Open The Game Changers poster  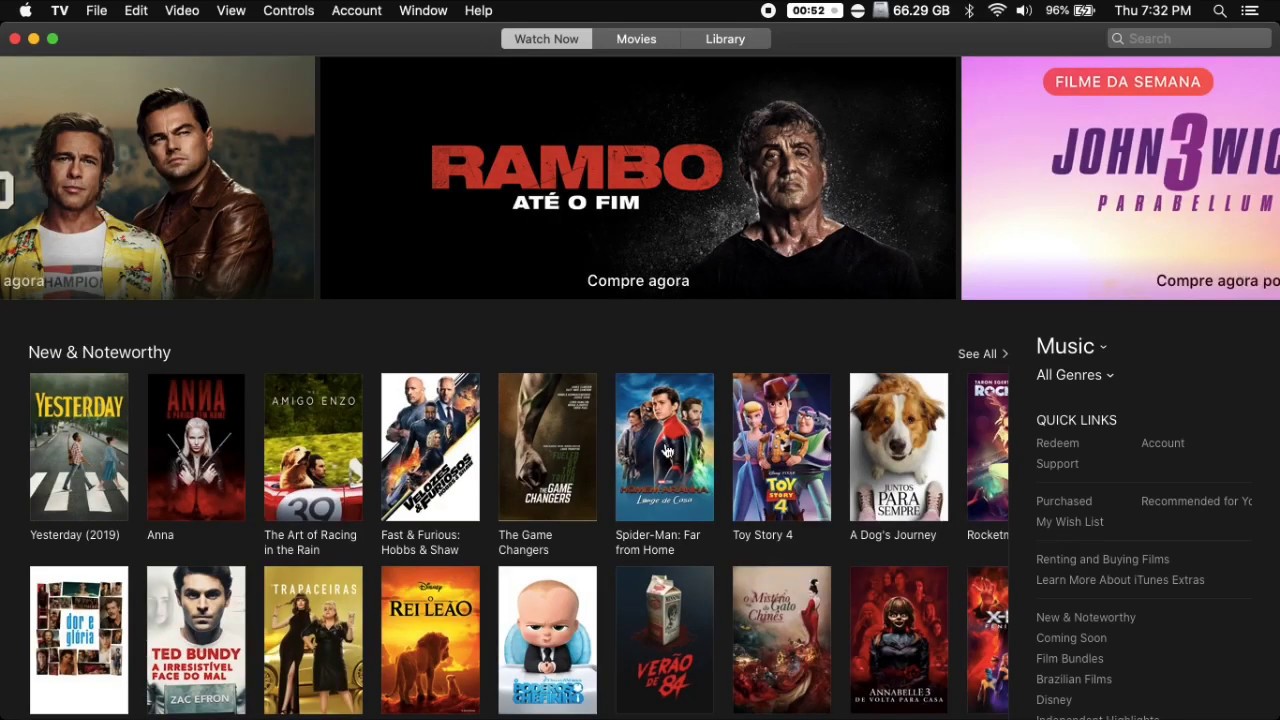tap(547, 447)
